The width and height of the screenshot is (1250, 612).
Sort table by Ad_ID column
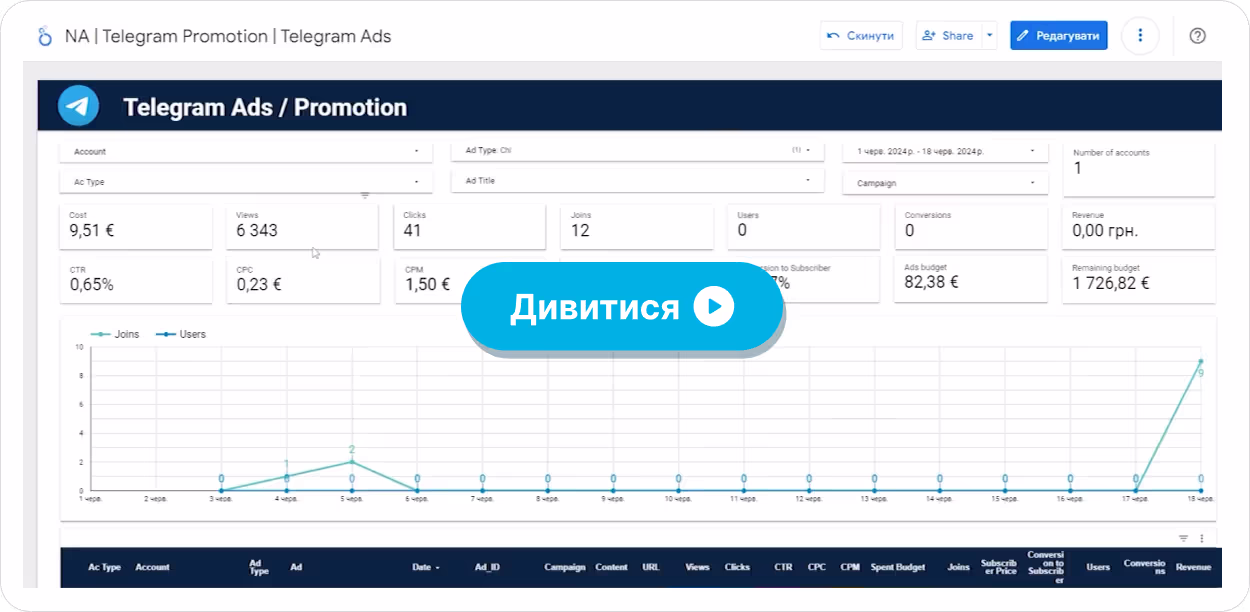point(487,567)
